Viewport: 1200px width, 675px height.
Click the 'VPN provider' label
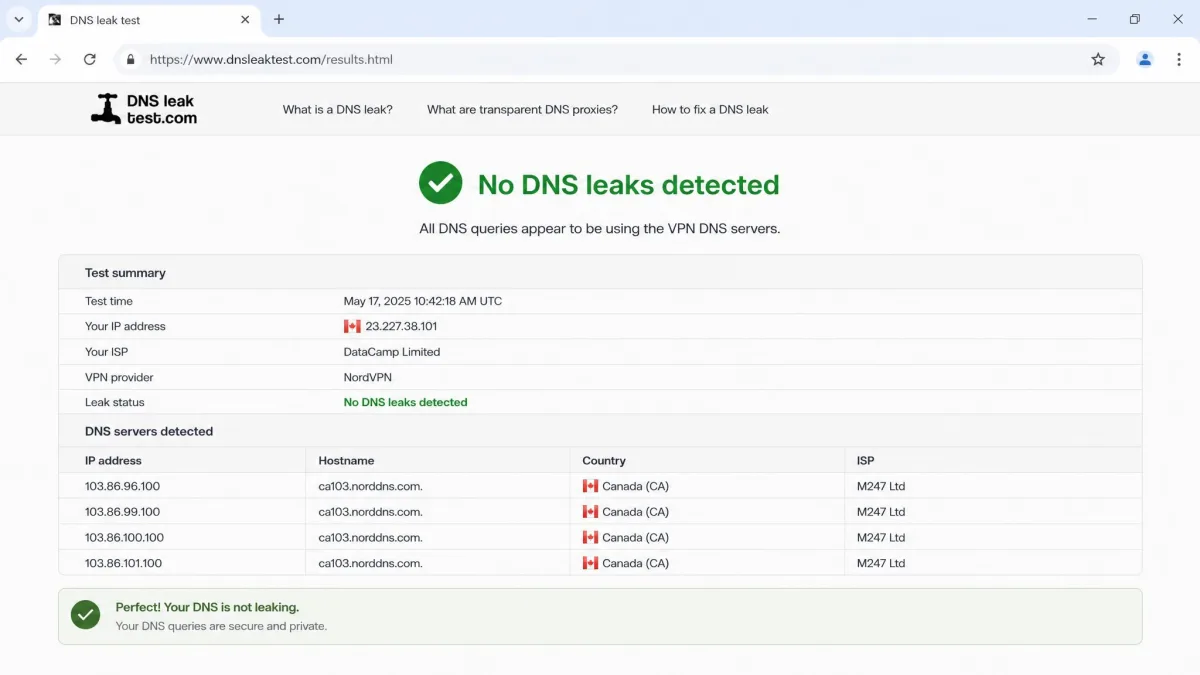(x=119, y=377)
